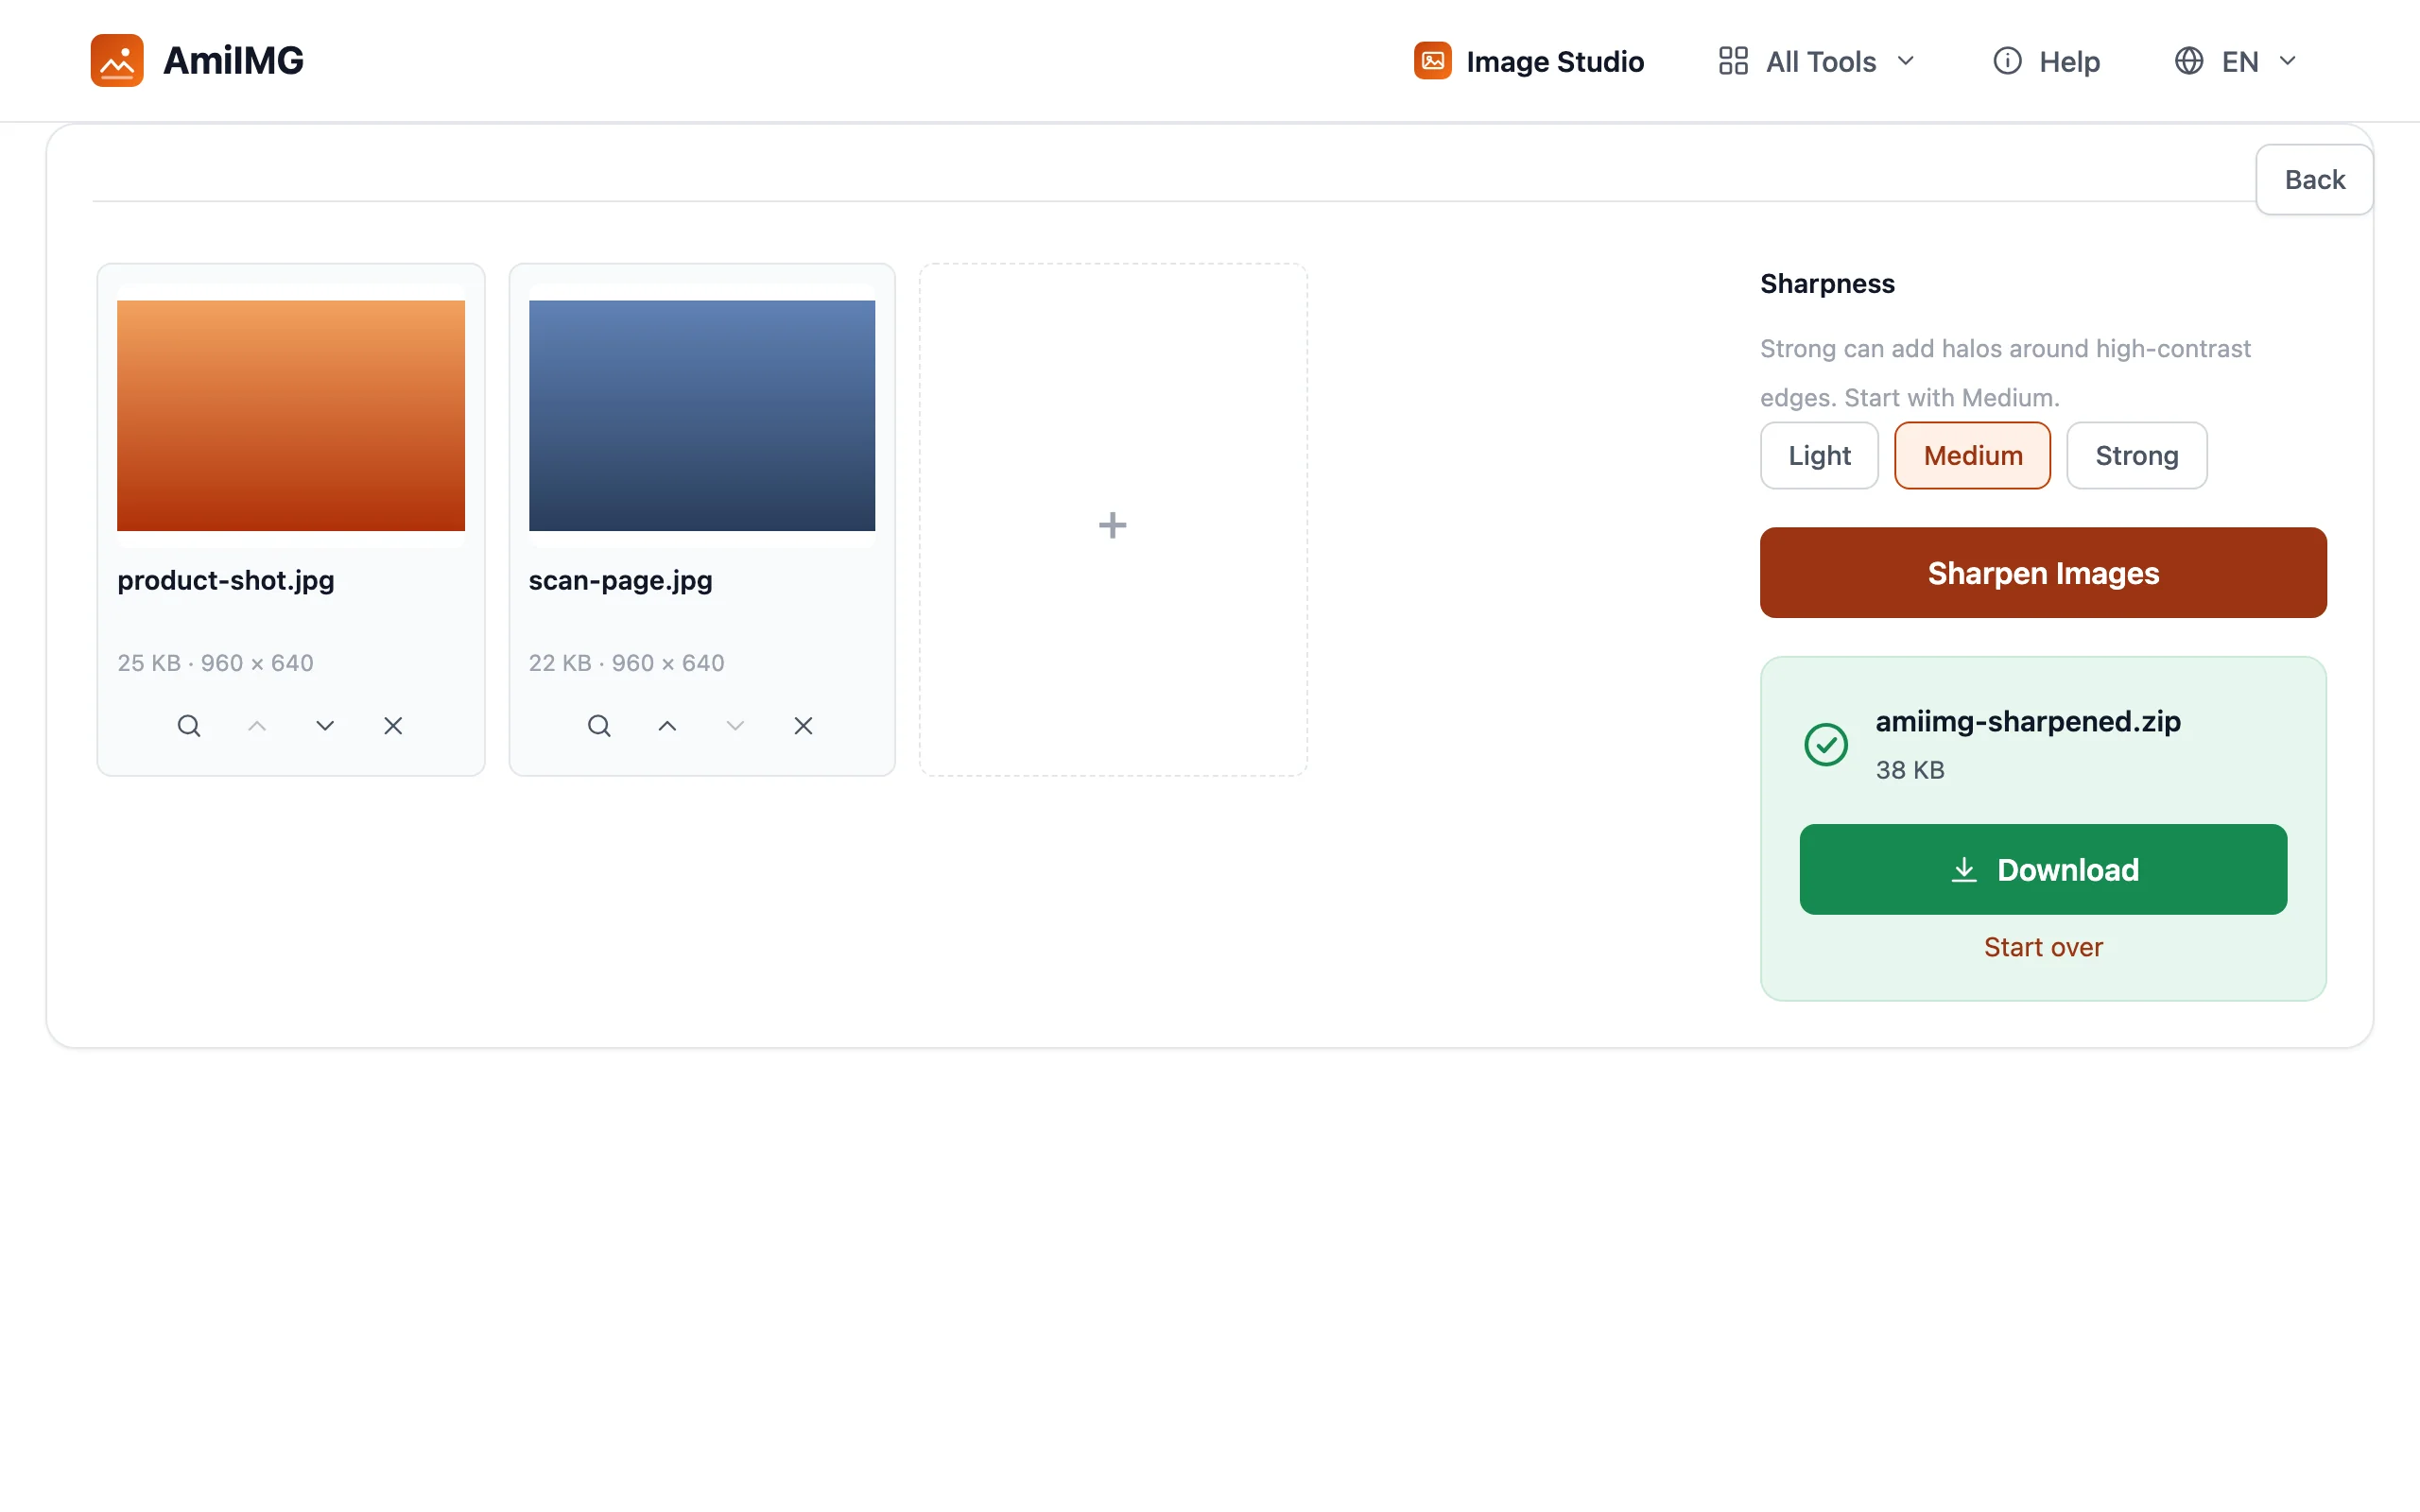The width and height of the screenshot is (2420, 1512).
Task: Select Light sharpness option
Action: 1819,456
